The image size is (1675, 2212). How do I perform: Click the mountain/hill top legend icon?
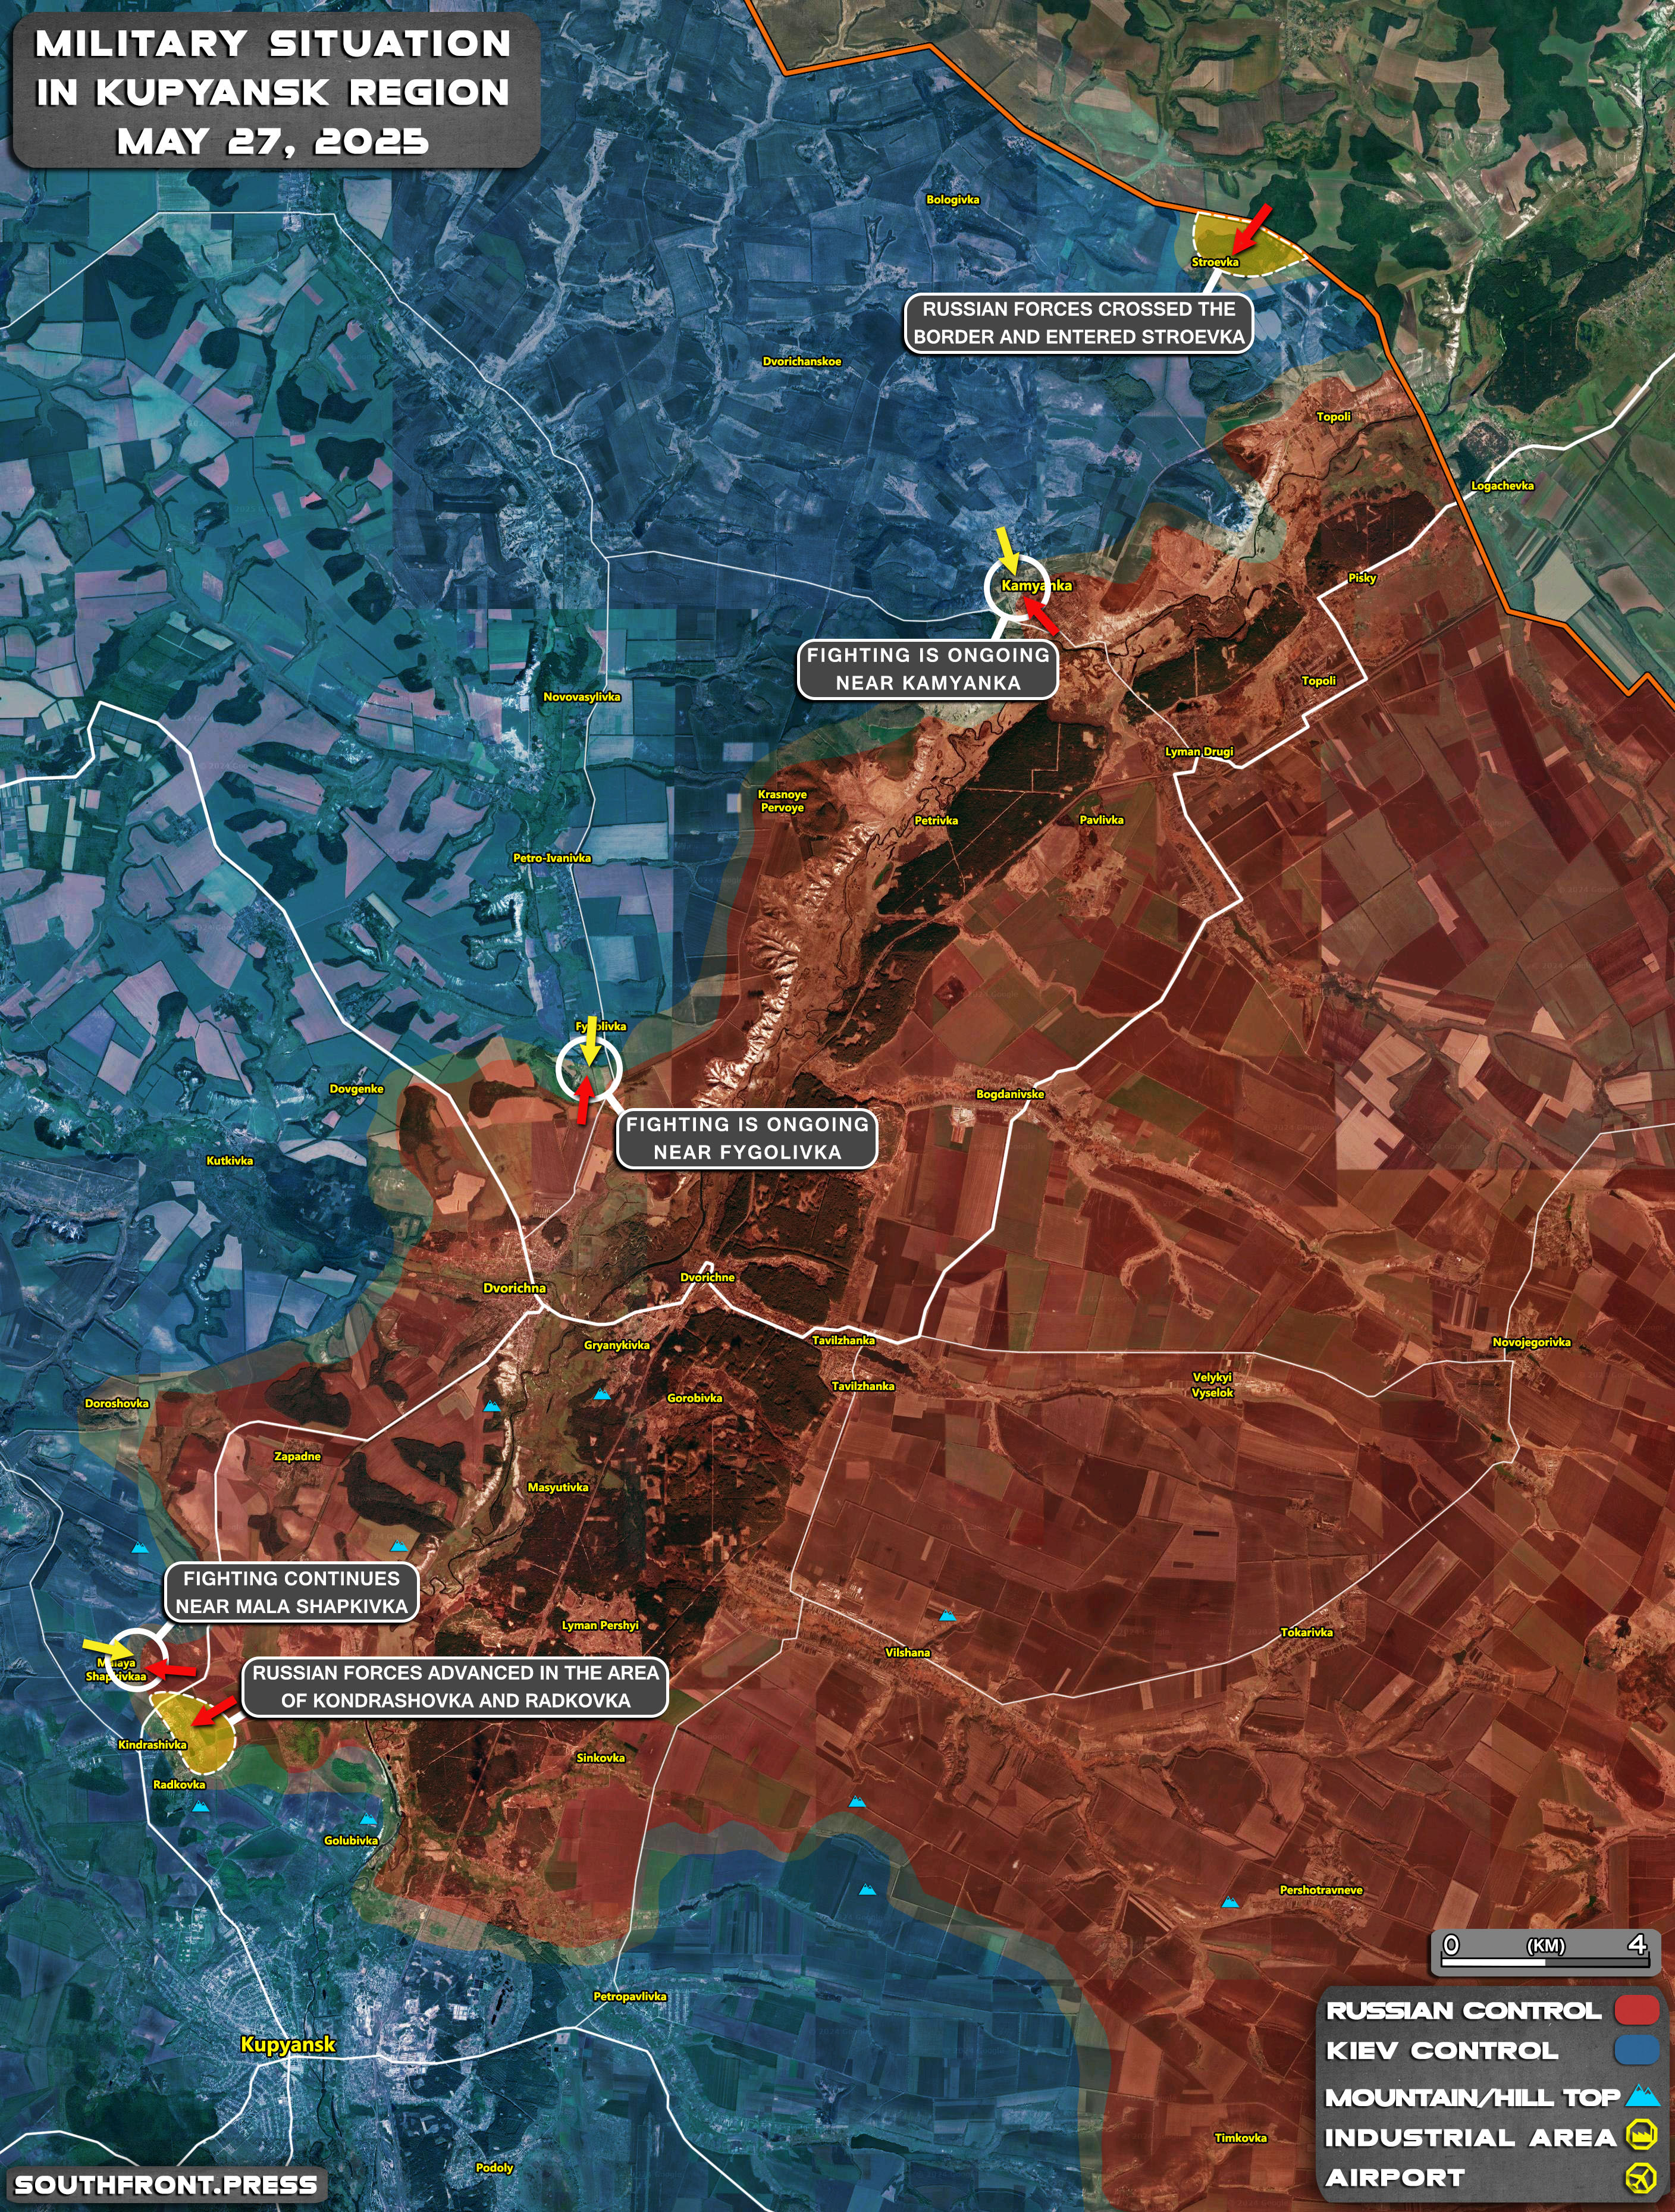pyautogui.click(x=1642, y=2097)
